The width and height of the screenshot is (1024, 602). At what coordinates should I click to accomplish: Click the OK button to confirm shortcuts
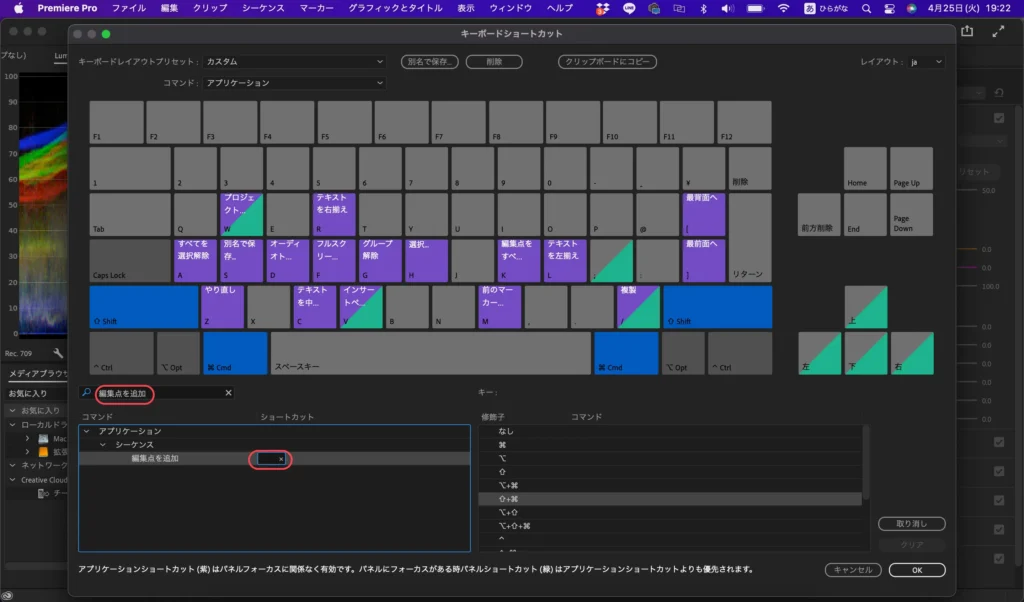tap(917, 570)
